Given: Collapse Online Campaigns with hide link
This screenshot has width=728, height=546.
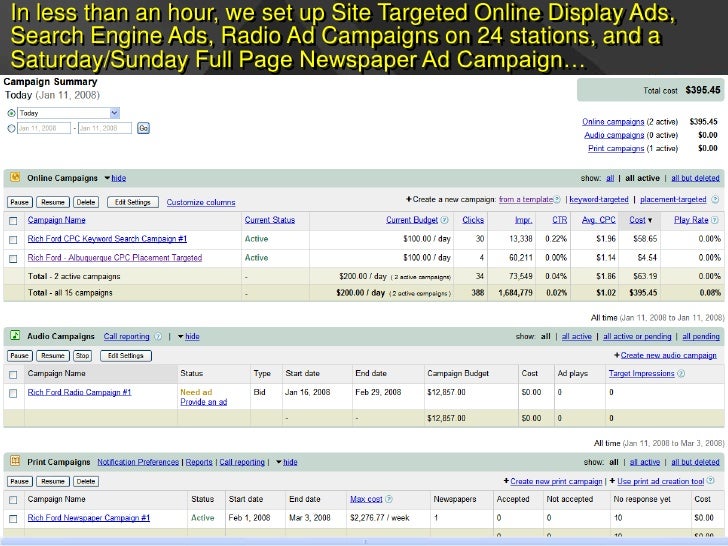Looking at the screenshot, I should point(118,178).
